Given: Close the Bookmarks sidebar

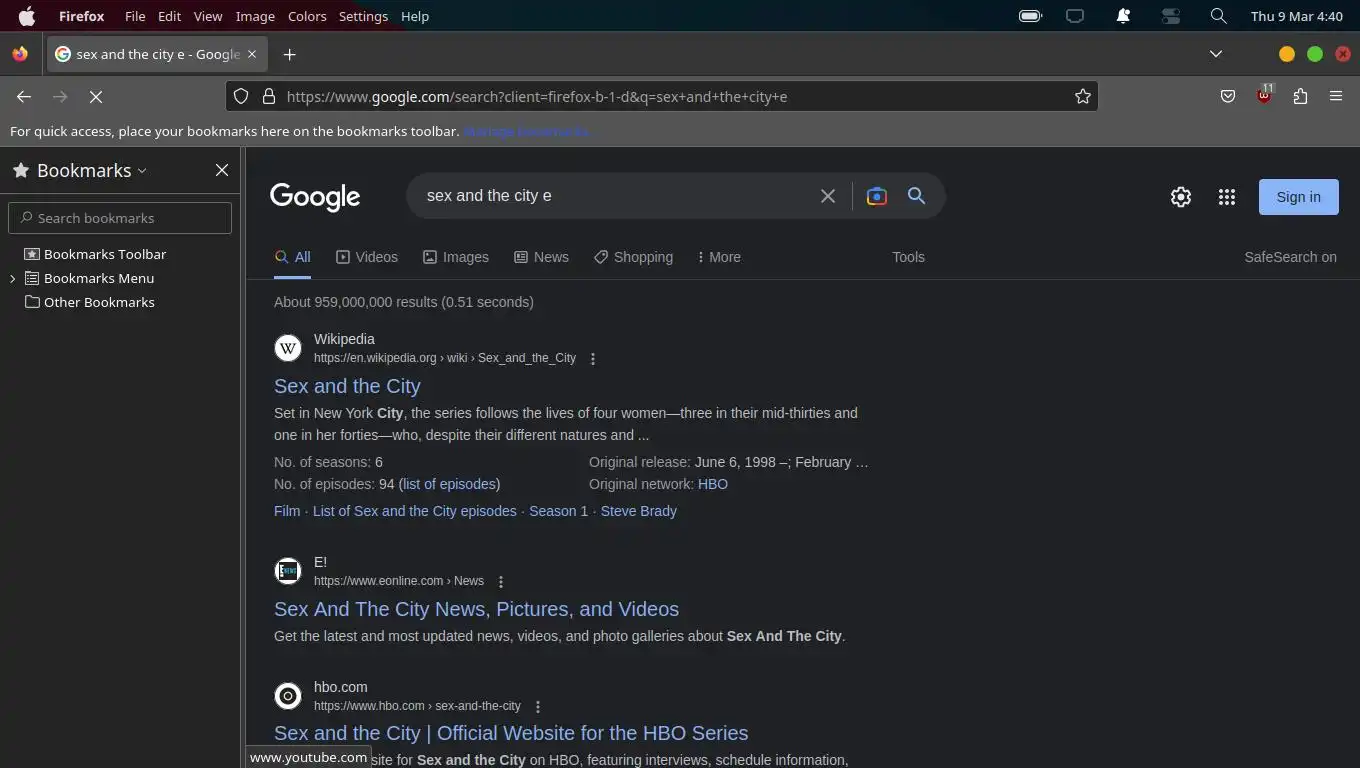Looking at the screenshot, I should click(222, 171).
